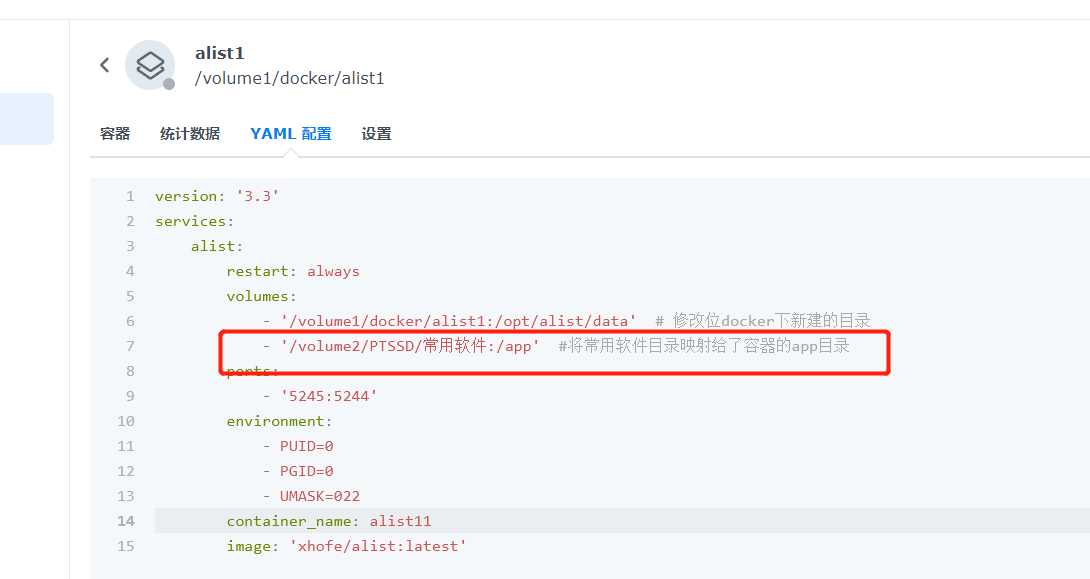Click the environment: line
The width and height of the screenshot is (1090, 579).
click(x=279, y=421)
